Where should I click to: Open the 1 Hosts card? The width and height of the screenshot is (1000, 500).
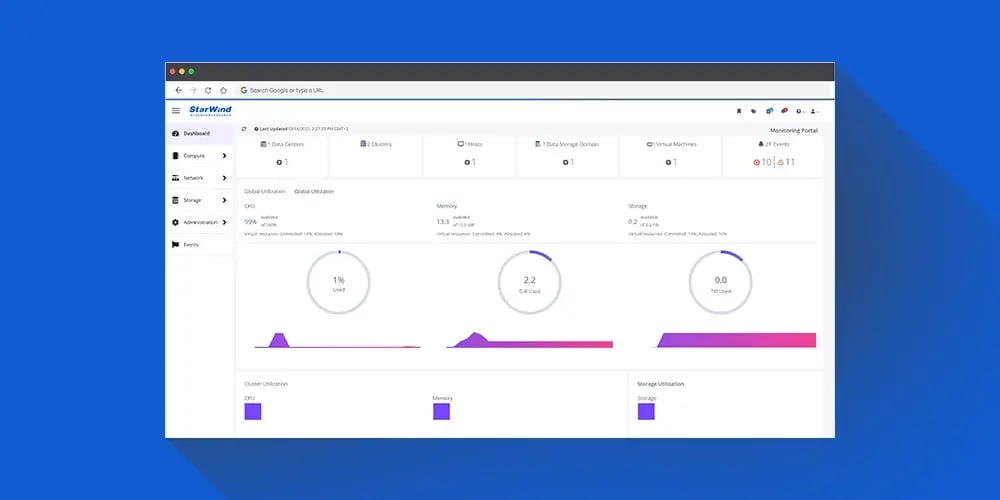469,156
